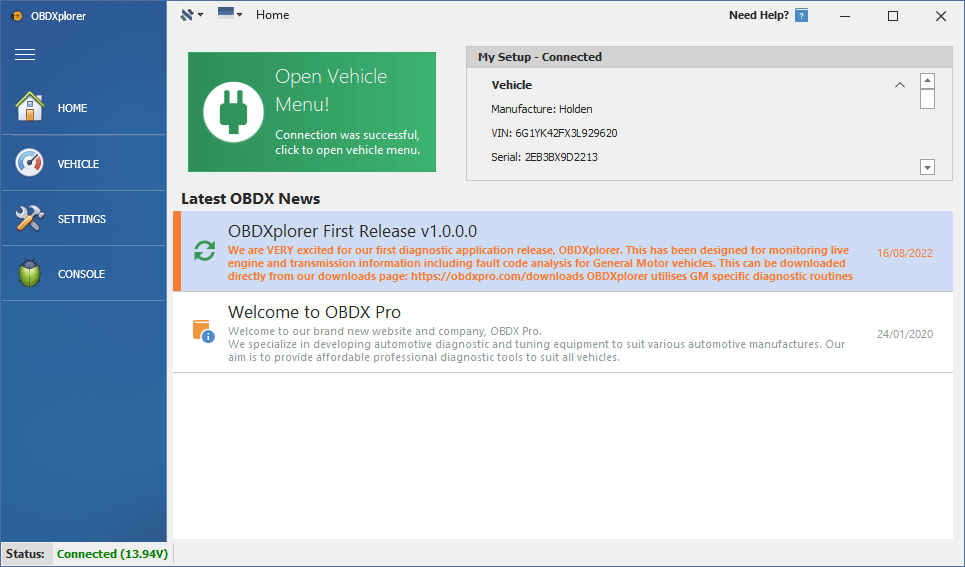The width and height of the screenshot is (965, 567).
Task: Open the OBDXplorer First Release v1.0.0.0 article
Action: (x=352, y=232)
